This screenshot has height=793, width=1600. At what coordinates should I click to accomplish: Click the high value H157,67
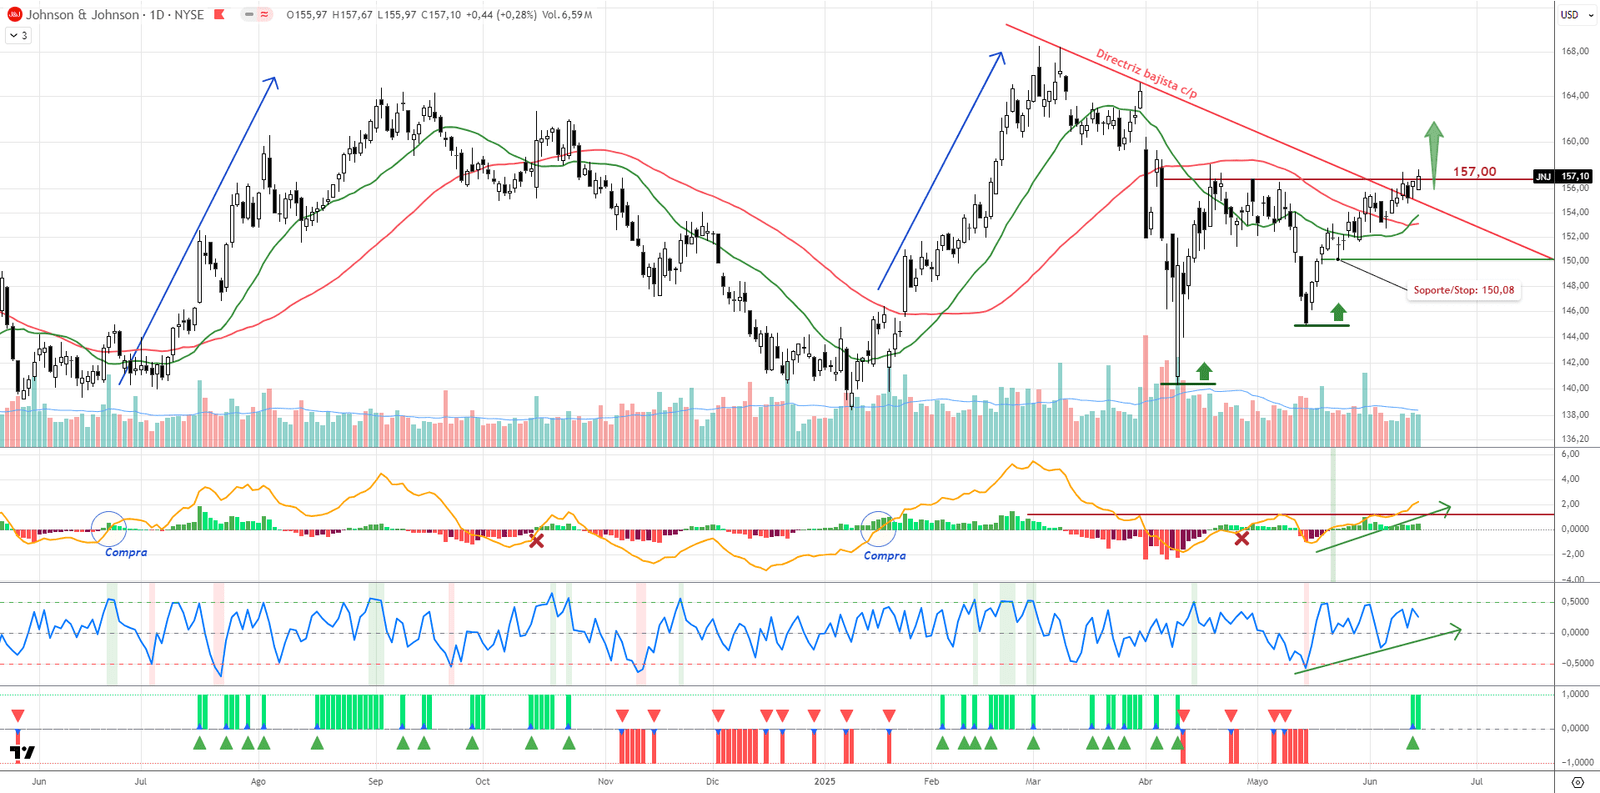tap(353, 15)
